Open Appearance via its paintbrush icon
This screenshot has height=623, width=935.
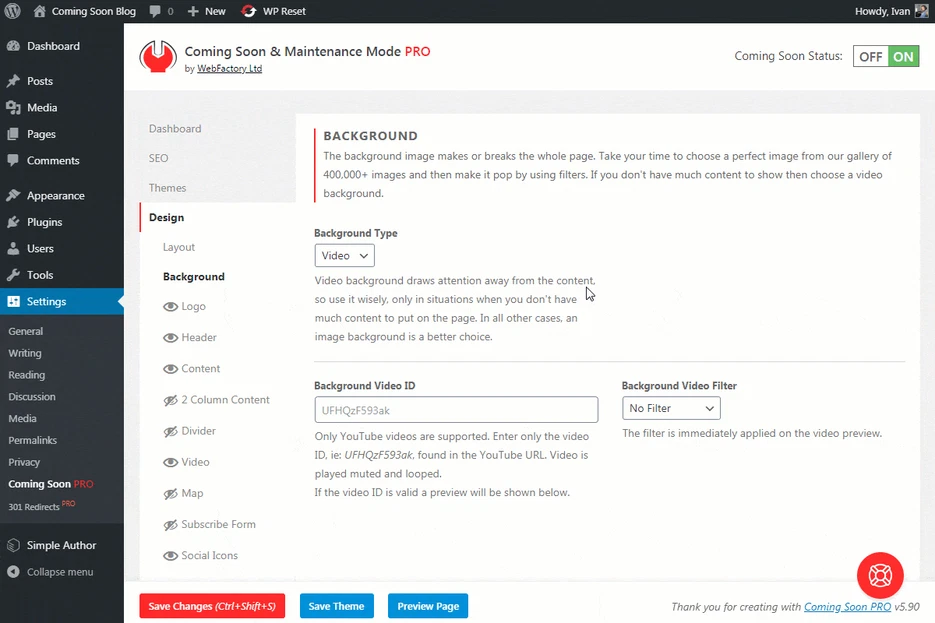13,196
